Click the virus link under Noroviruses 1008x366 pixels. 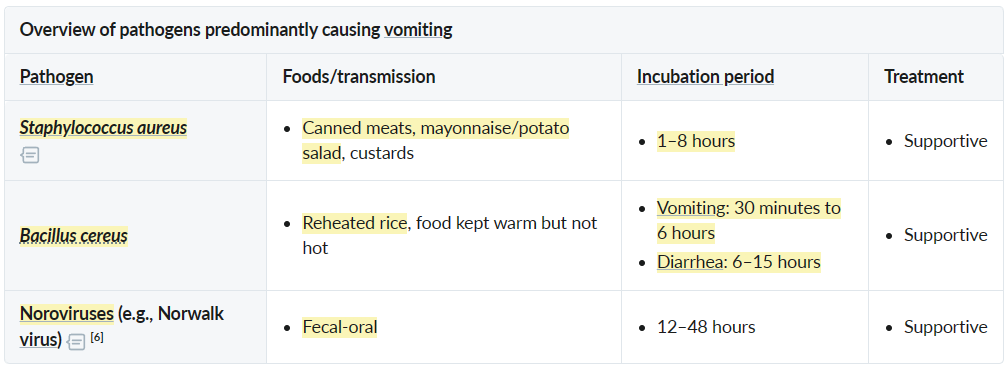(x=40, y=339)
